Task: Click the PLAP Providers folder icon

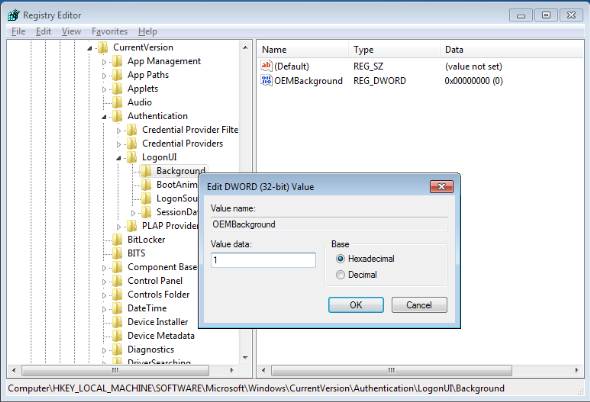Action: 131,226
